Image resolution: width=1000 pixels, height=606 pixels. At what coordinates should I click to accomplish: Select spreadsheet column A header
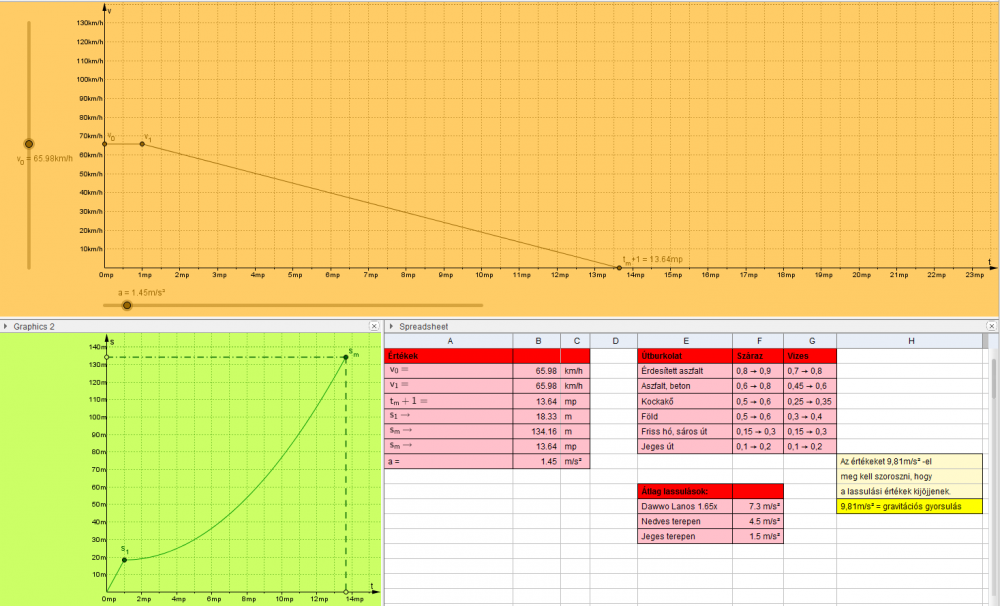point(449,341)
